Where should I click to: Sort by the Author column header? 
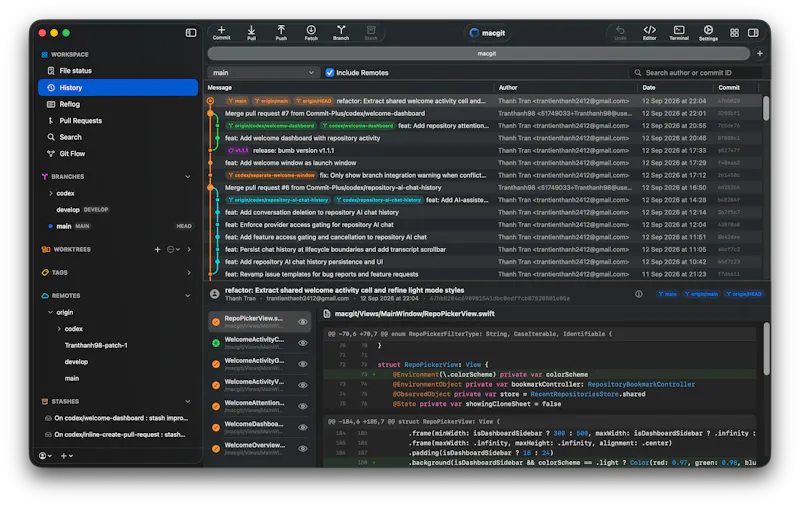point(565,88)
